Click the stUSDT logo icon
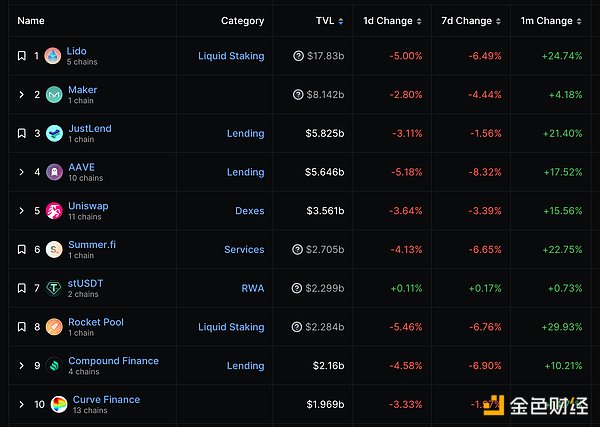The height and width of the screenshot is (427, 600). 54,288
